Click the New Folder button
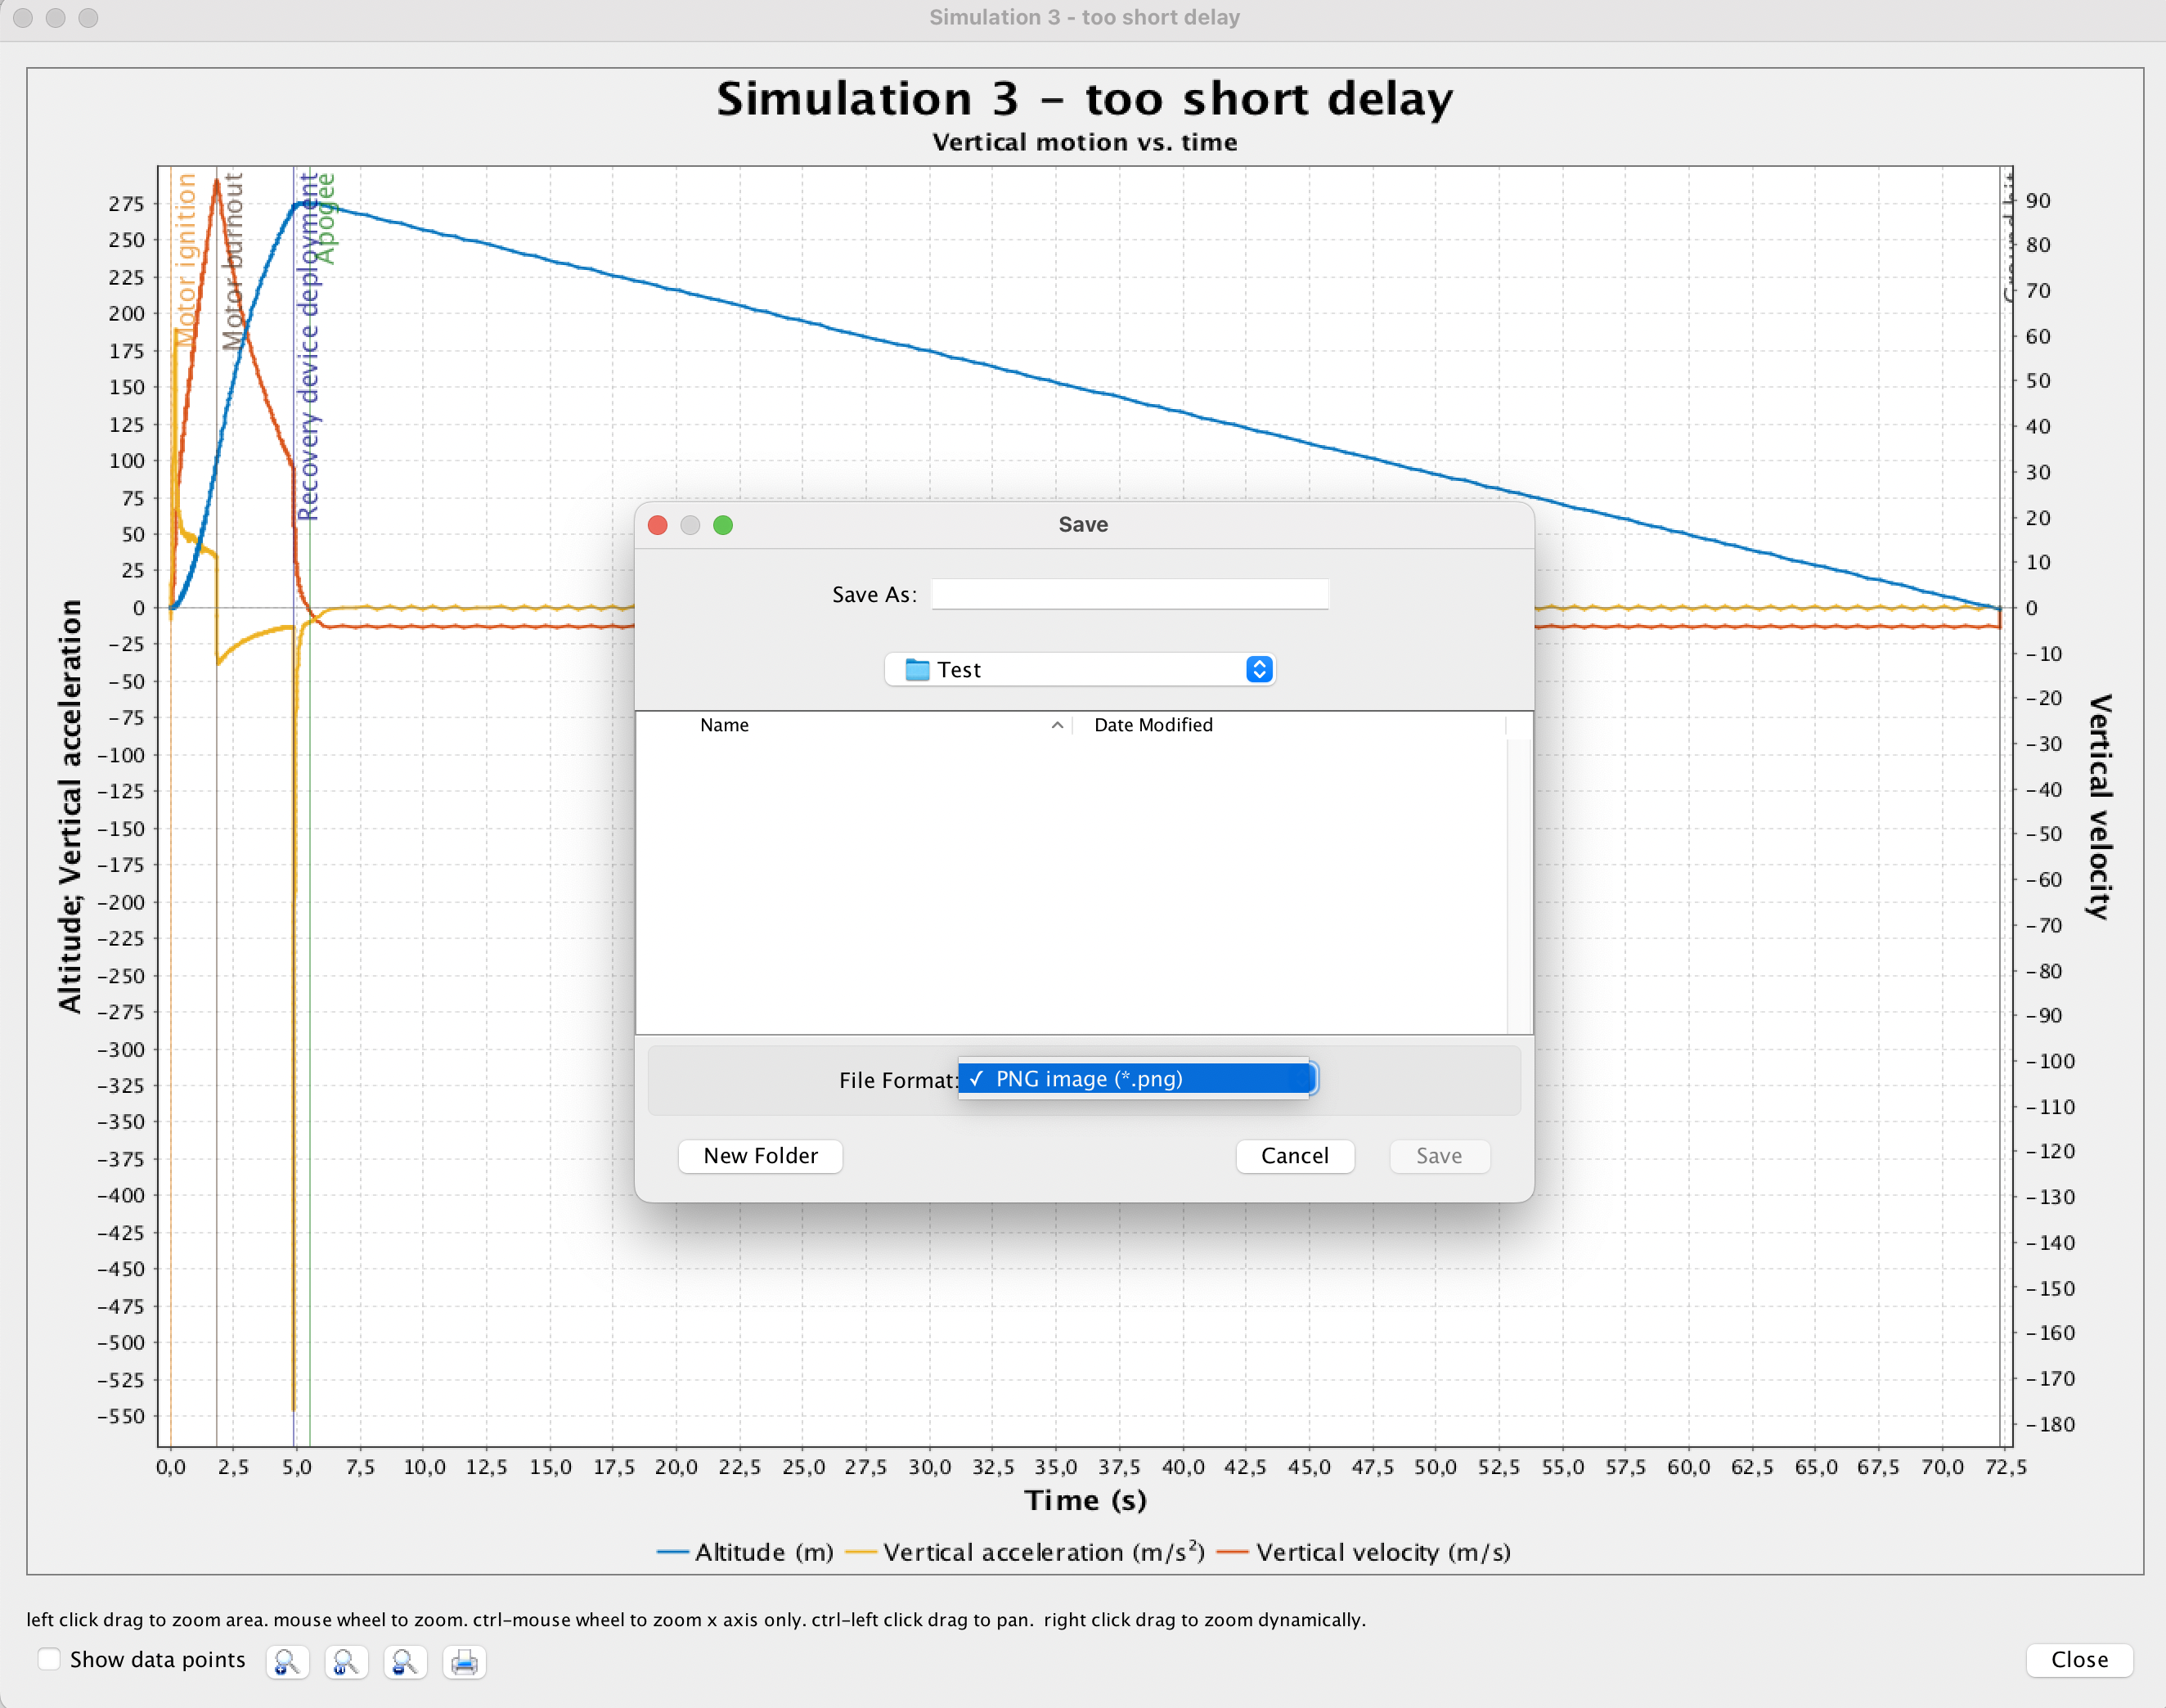 (x=760, y=1156)
